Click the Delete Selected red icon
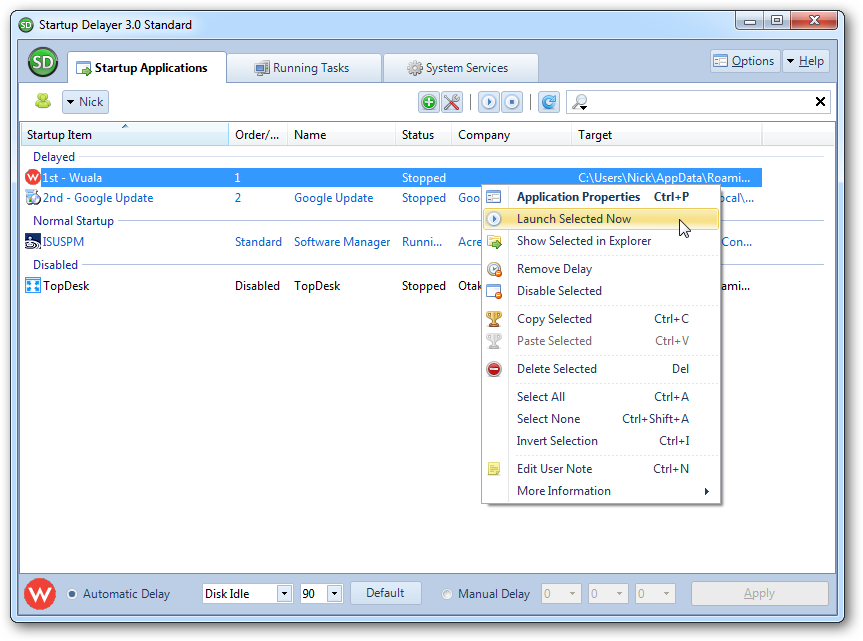This screenshot has height=641, width=863. (494, 369)
